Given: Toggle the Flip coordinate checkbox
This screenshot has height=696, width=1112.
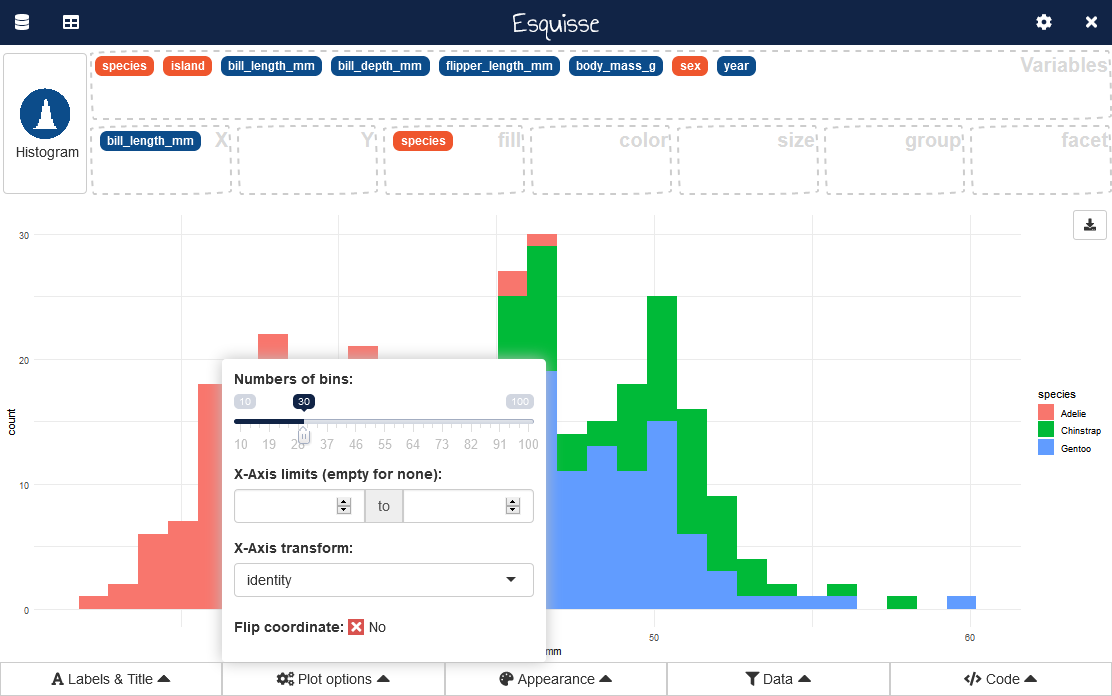Looking at the screenshot, I should click(356, 627).
